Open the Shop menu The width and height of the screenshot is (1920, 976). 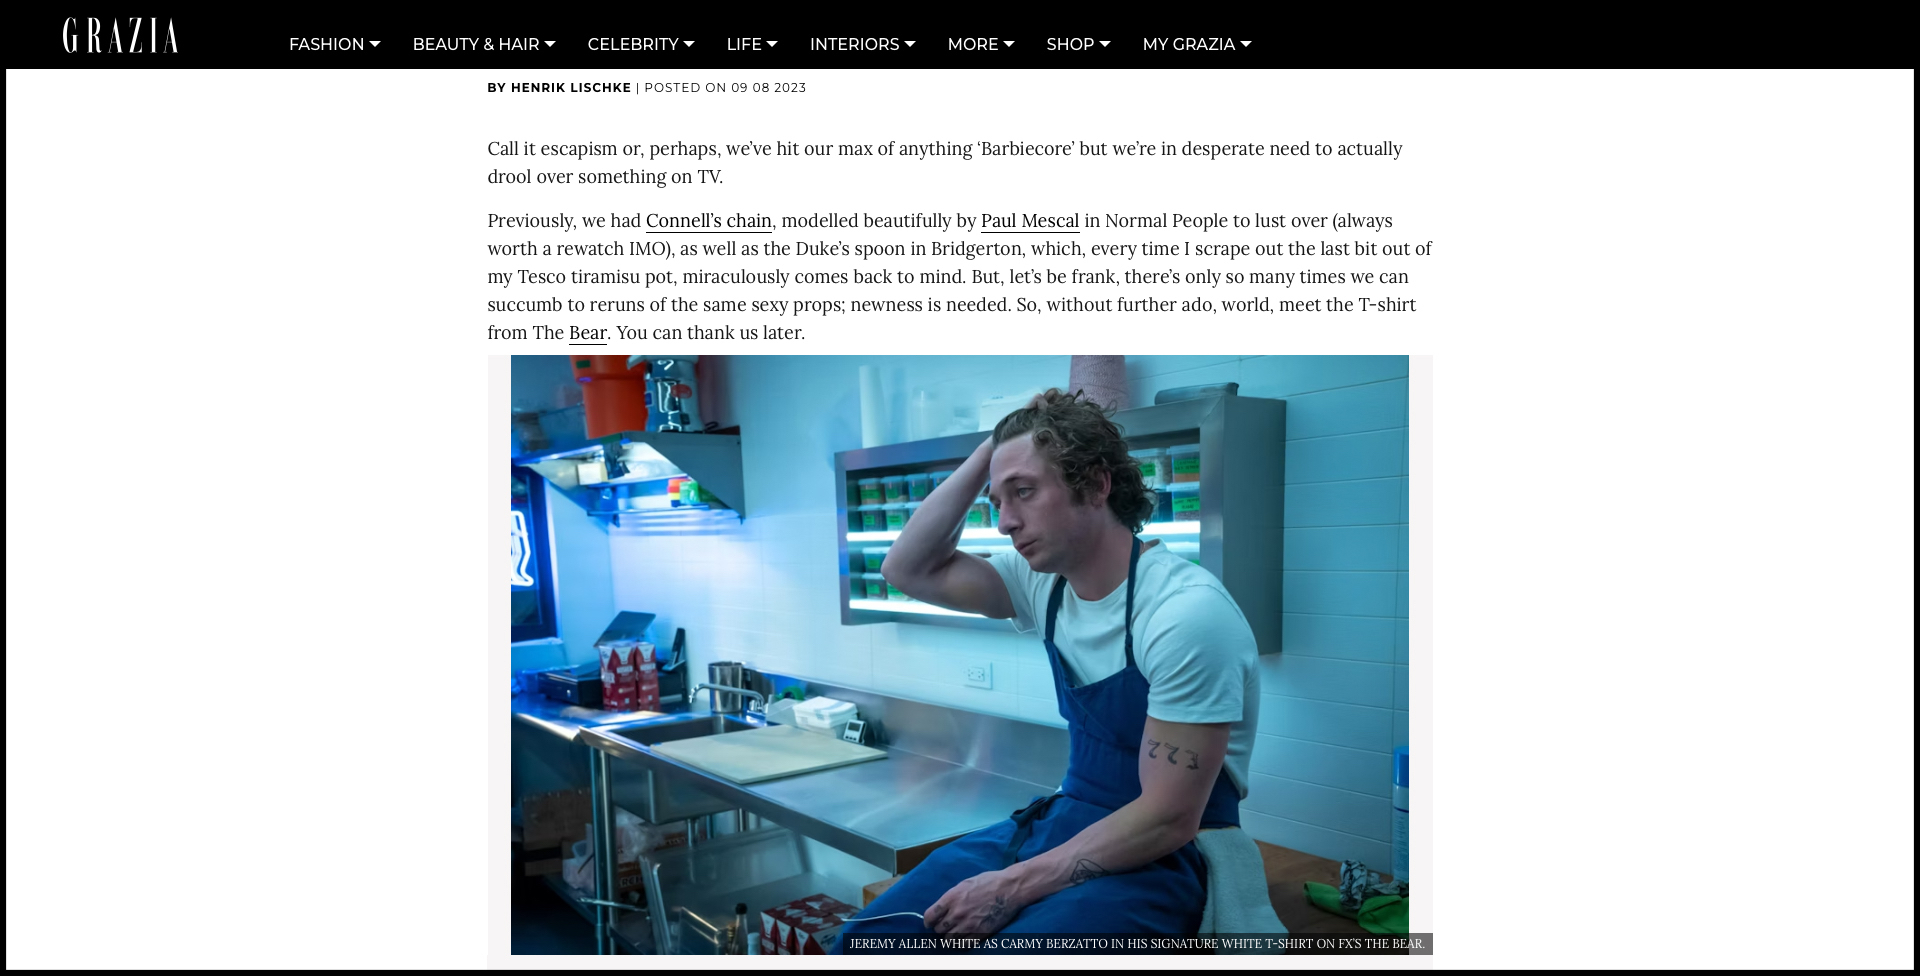(1078, 44)
